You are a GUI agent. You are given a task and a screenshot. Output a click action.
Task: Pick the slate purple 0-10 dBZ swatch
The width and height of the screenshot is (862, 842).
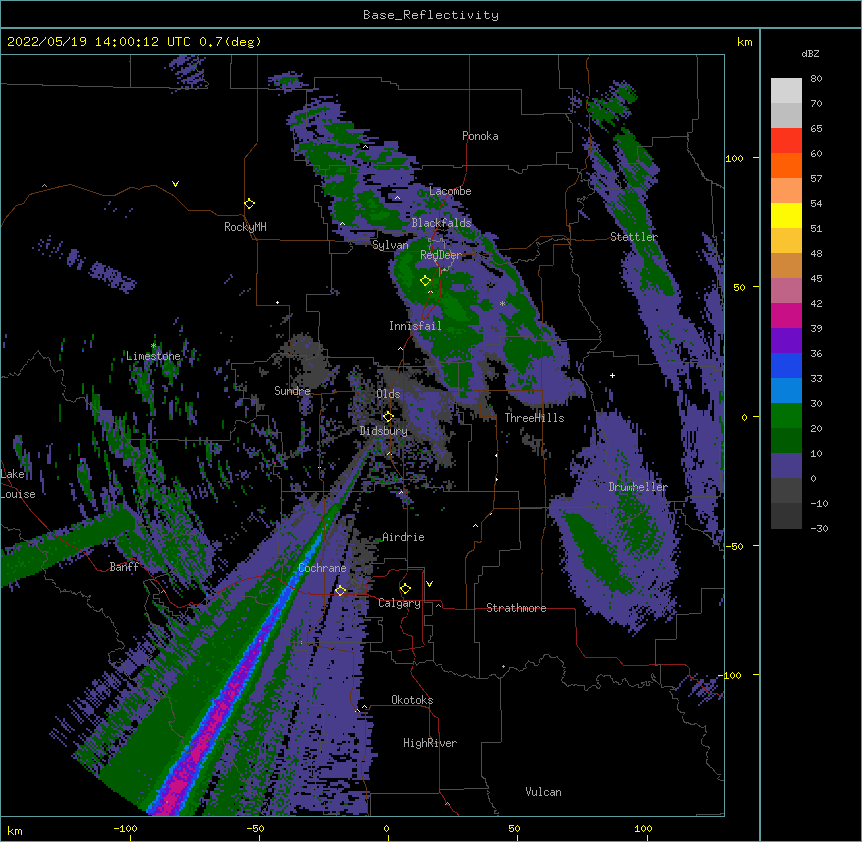(786, 466)
